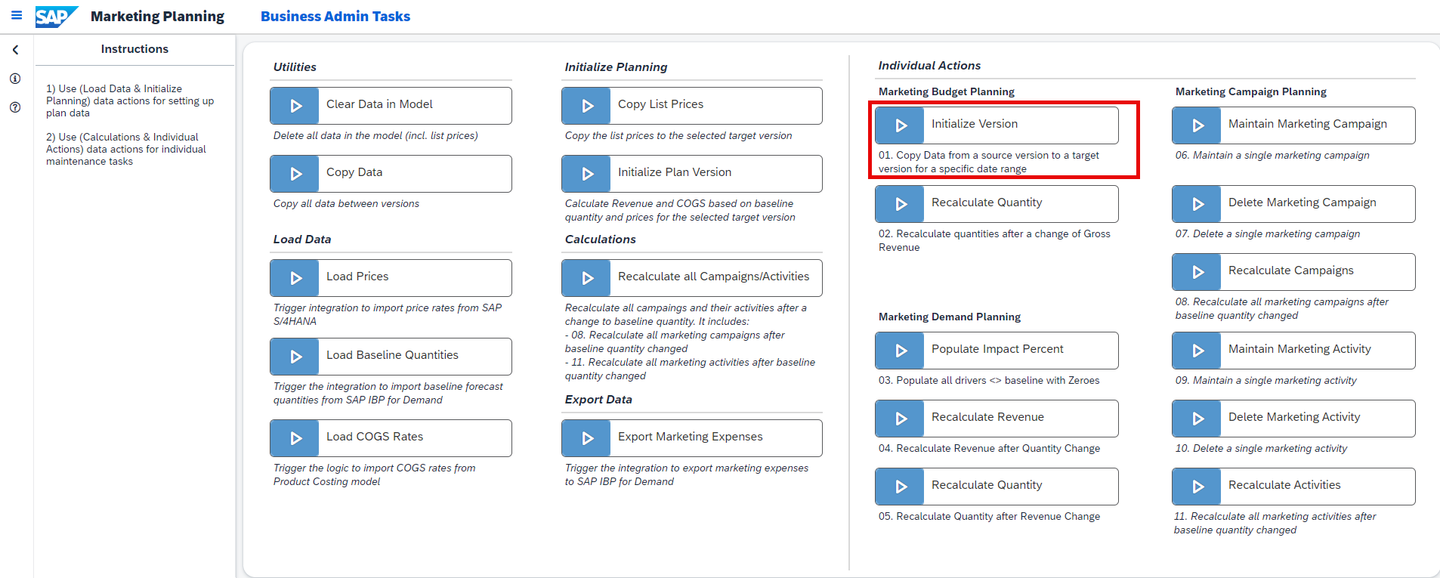Open the help question mark icon
Image resolution: width=1440 pixels, height=578 pixels.
point(15,107)
